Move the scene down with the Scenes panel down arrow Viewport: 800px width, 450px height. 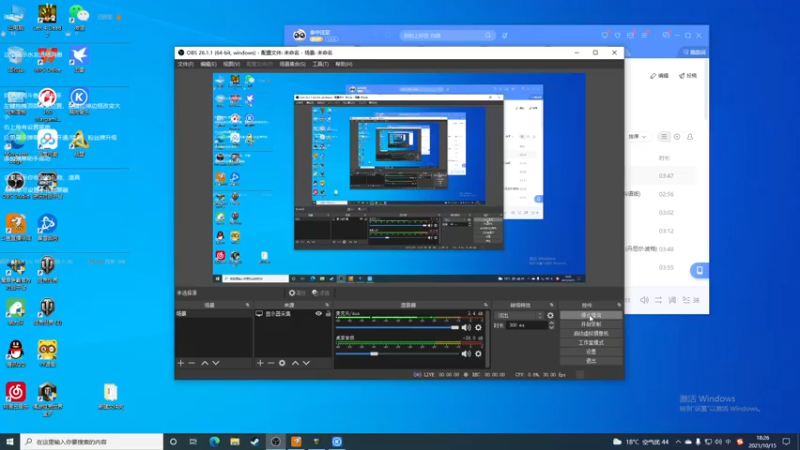[x=216, y=363]
